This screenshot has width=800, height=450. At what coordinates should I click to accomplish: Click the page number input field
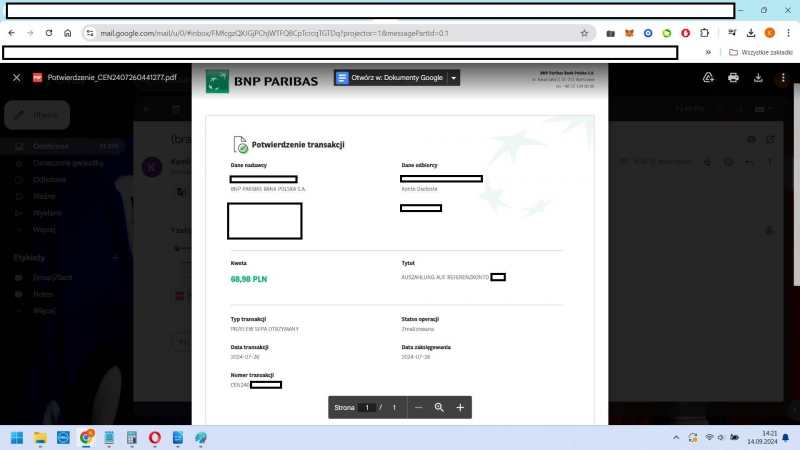368,408
